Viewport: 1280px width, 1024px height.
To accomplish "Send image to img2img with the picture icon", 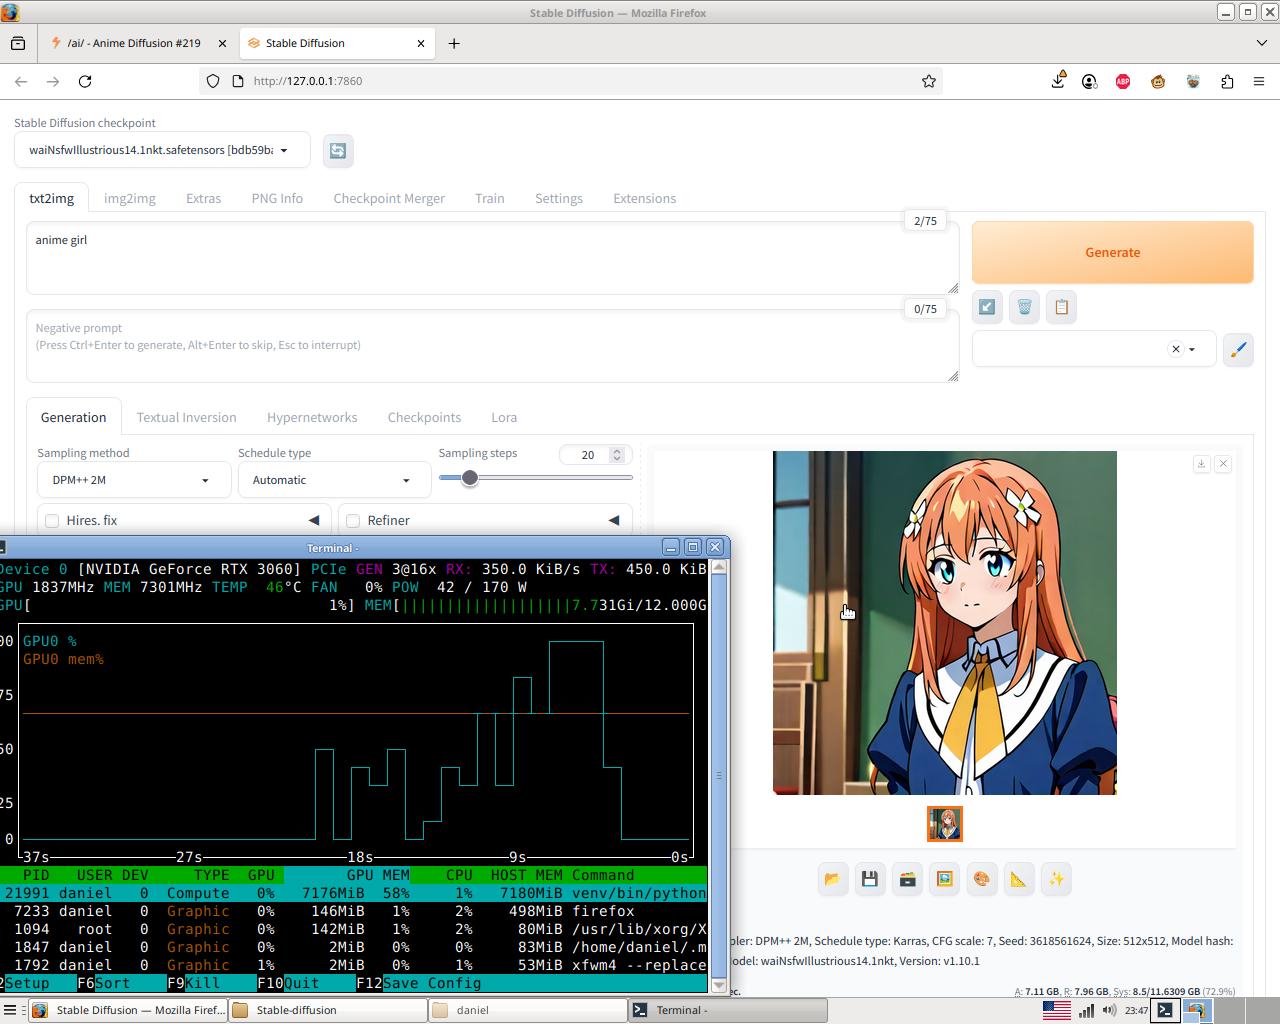I will point(944,879).
